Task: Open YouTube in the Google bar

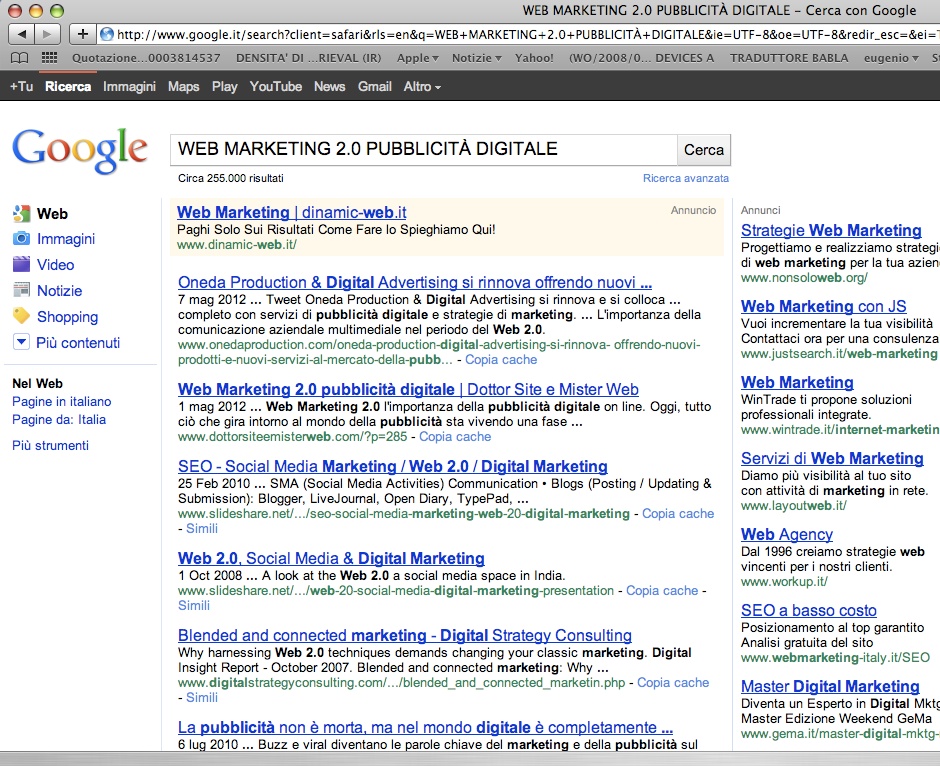Action: (276, 87)
